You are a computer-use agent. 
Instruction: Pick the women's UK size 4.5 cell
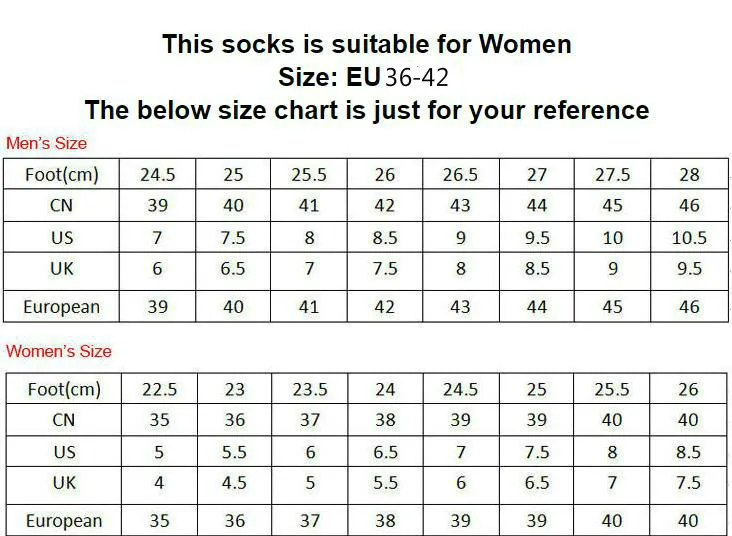click(233, 482)
